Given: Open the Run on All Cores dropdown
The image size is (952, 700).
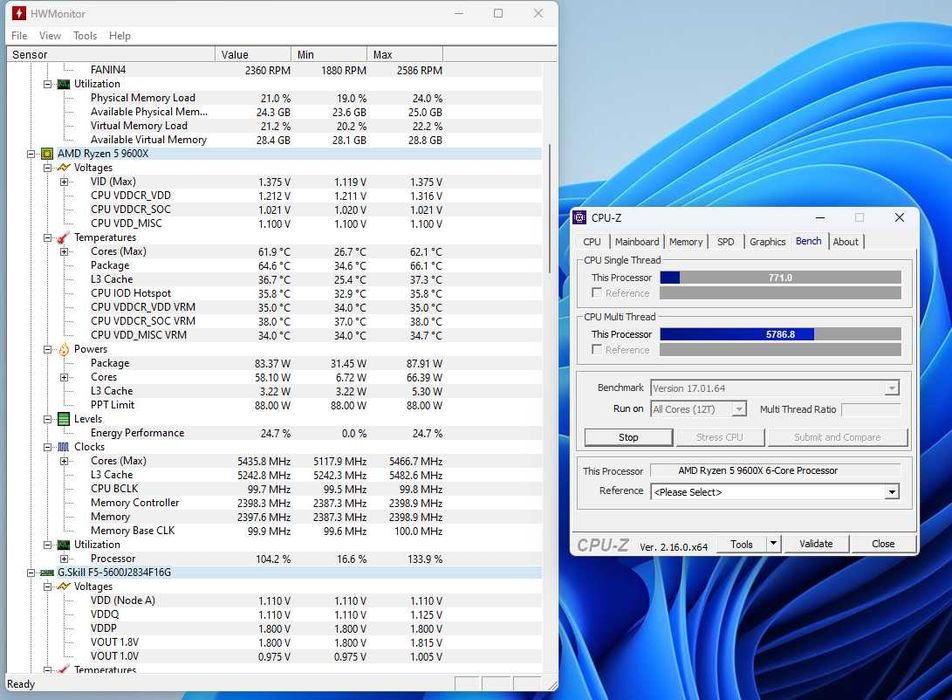Looking at the screenshot, I should [739, 409].
